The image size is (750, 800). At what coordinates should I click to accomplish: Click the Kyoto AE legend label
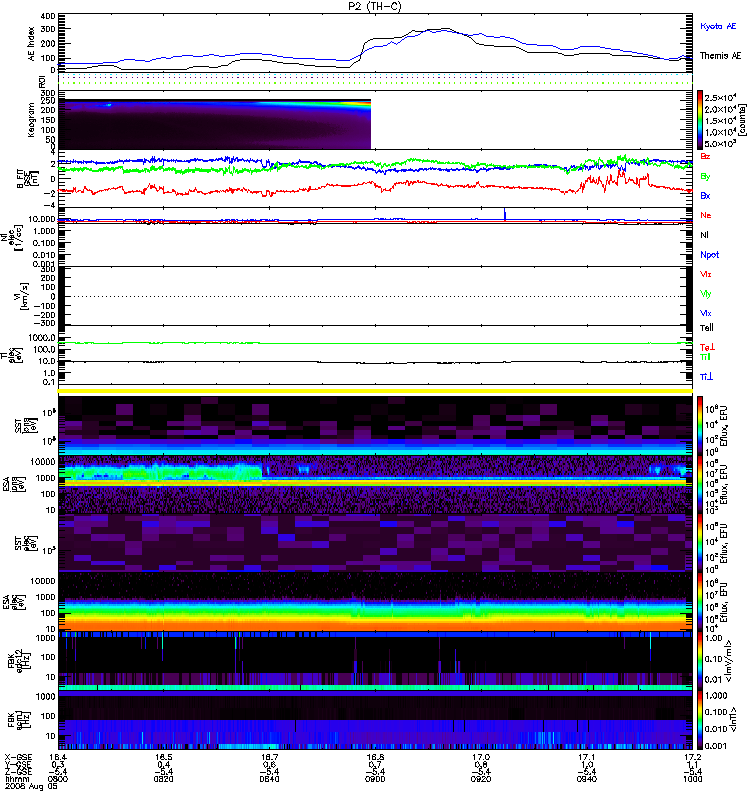pos(718,27)
